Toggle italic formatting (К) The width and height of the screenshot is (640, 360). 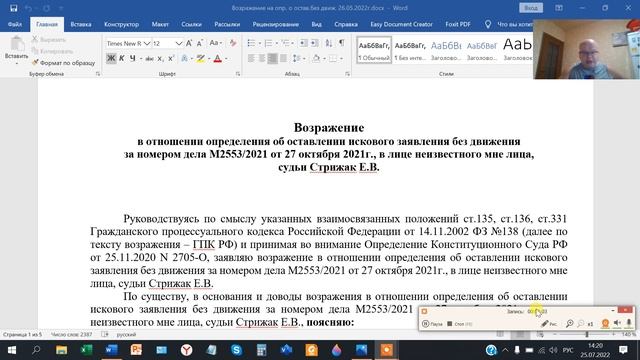122,58
